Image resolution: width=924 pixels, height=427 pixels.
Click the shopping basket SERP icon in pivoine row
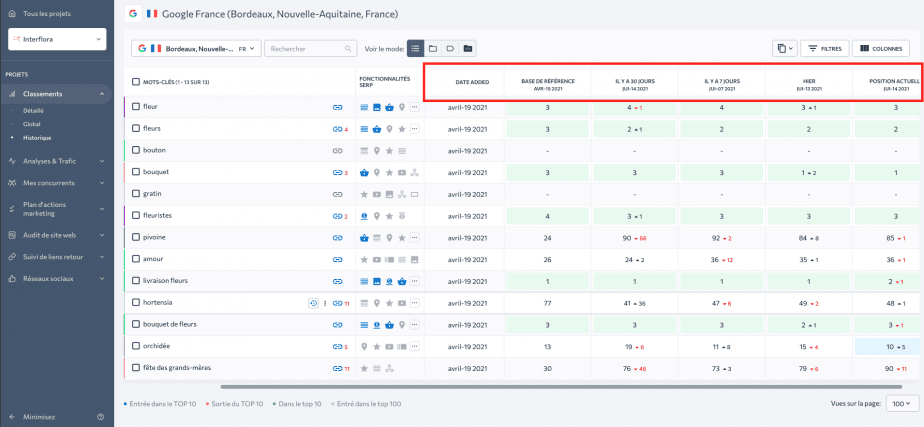pos(365,238)
